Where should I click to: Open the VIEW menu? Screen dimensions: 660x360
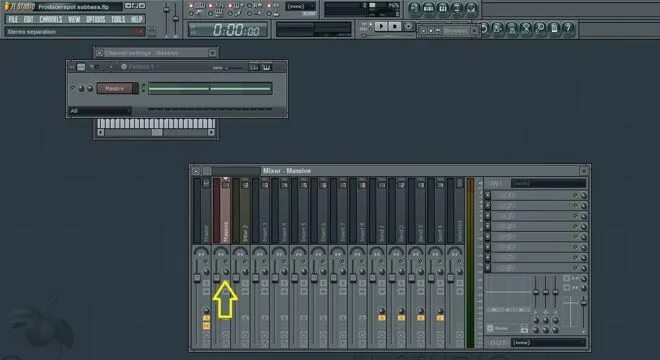pyautogui.click(x=74, y=19)
